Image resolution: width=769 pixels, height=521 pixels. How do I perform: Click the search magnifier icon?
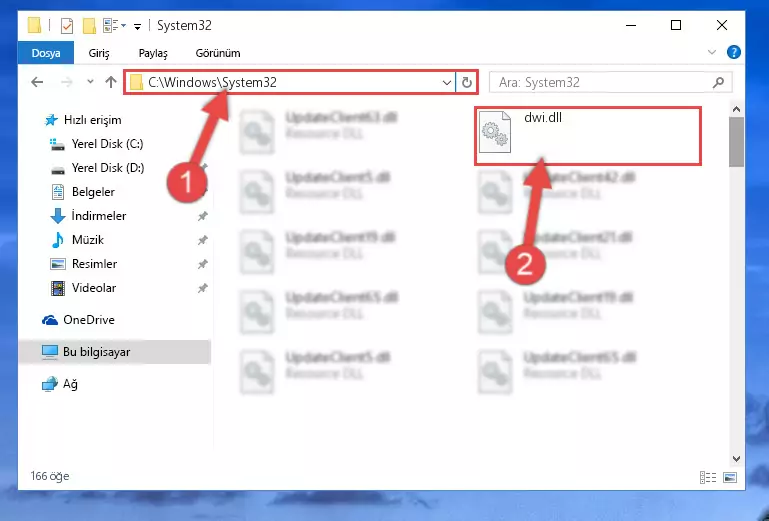[x=718, y=82]
